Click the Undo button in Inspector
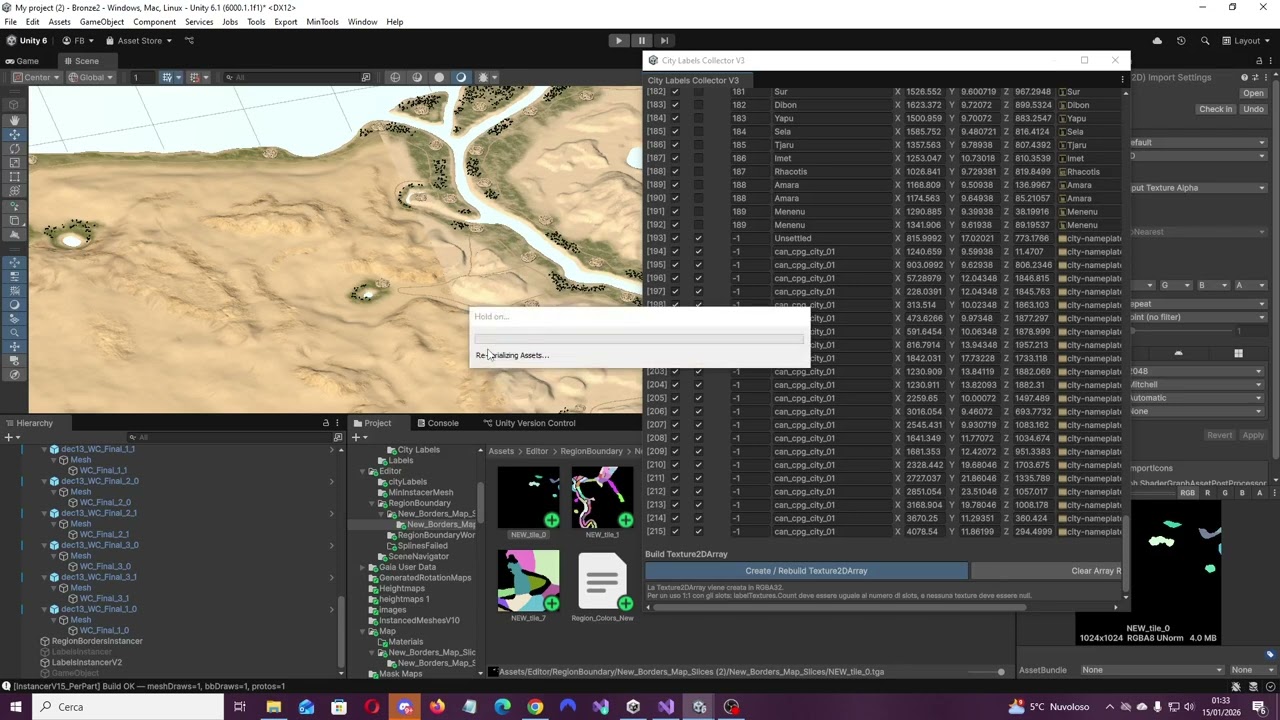The width and height of the screenshot is (1280, 720). 1254,109
